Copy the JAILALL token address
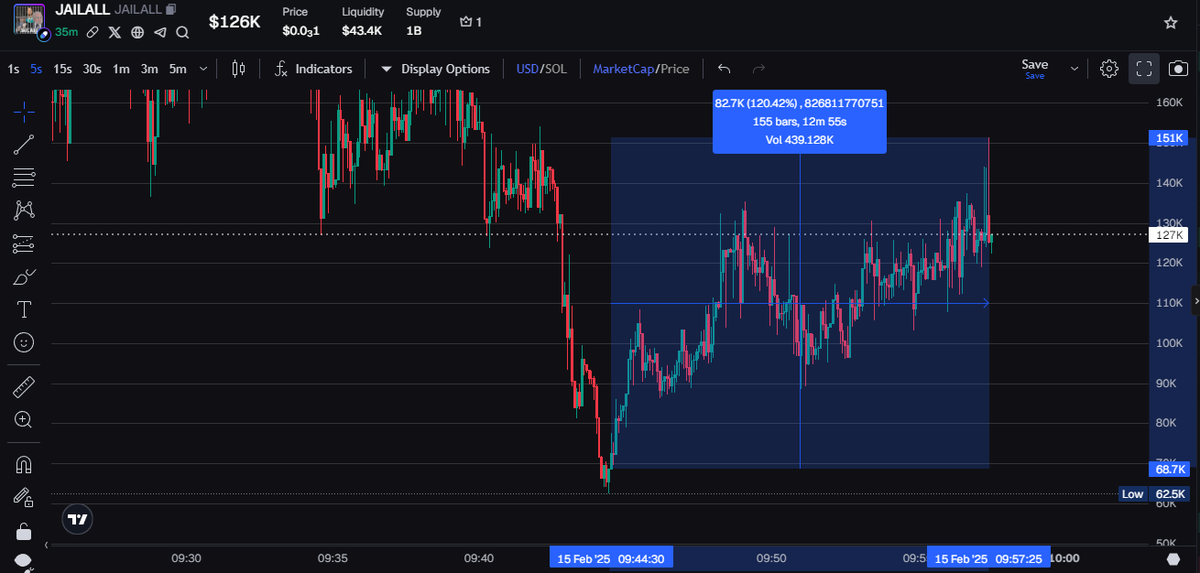This screenshot has height=573, width=1200. (171, 9)
